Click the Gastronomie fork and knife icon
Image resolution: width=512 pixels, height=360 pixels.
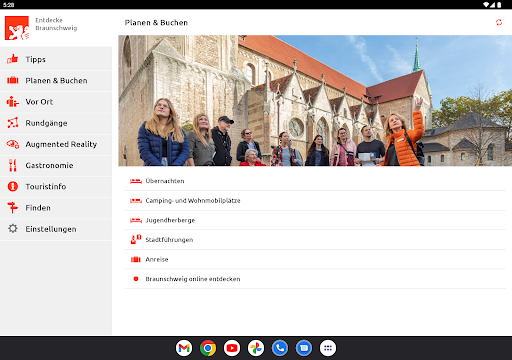click(x=13, y=165)
